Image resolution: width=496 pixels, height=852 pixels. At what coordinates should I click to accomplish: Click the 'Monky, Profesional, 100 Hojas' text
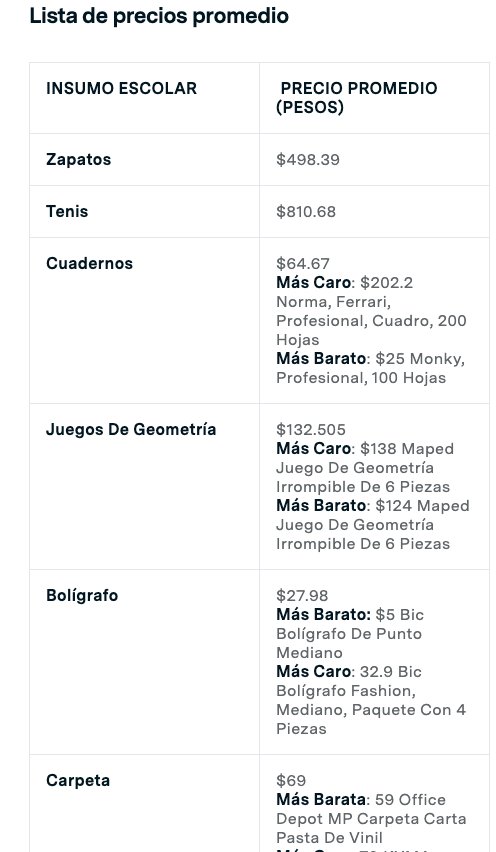click(x=370, y=368)
